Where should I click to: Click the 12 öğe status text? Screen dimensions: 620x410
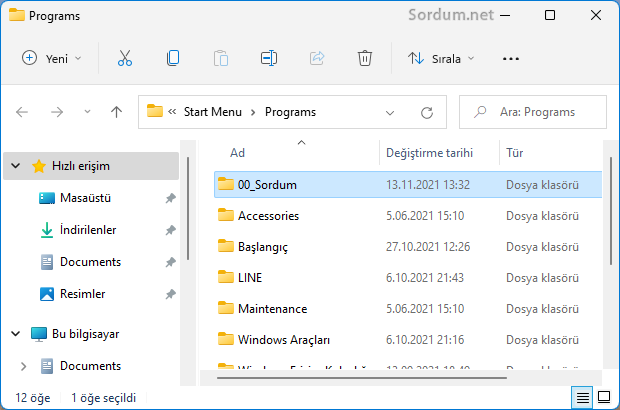pos(33,398)
